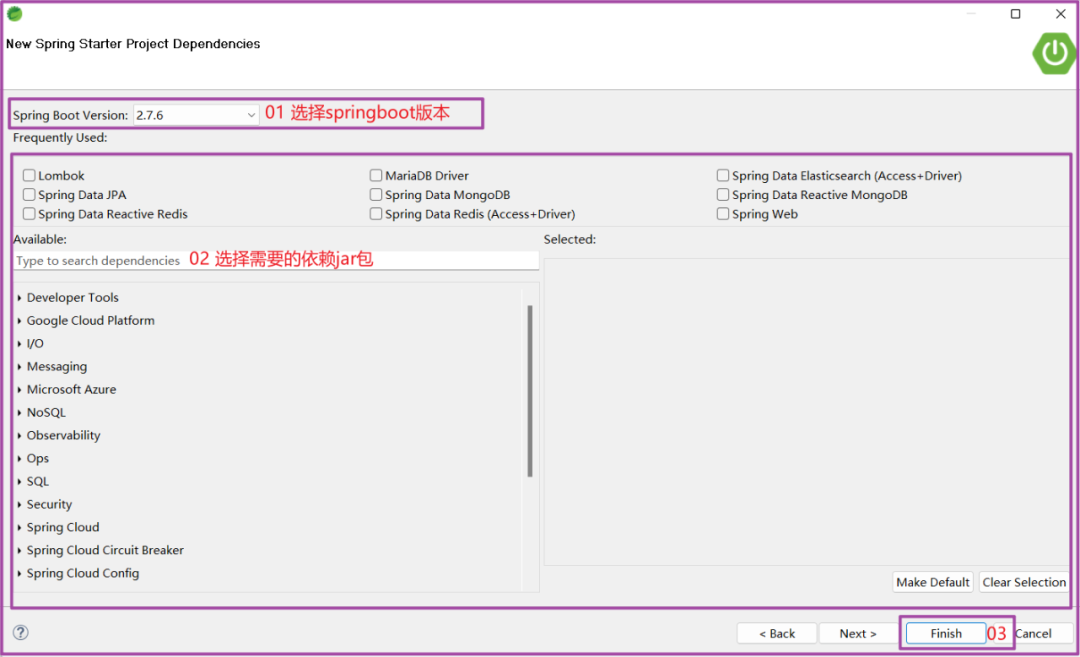
Task: Maximize the dialog window
Action: 1015,14
